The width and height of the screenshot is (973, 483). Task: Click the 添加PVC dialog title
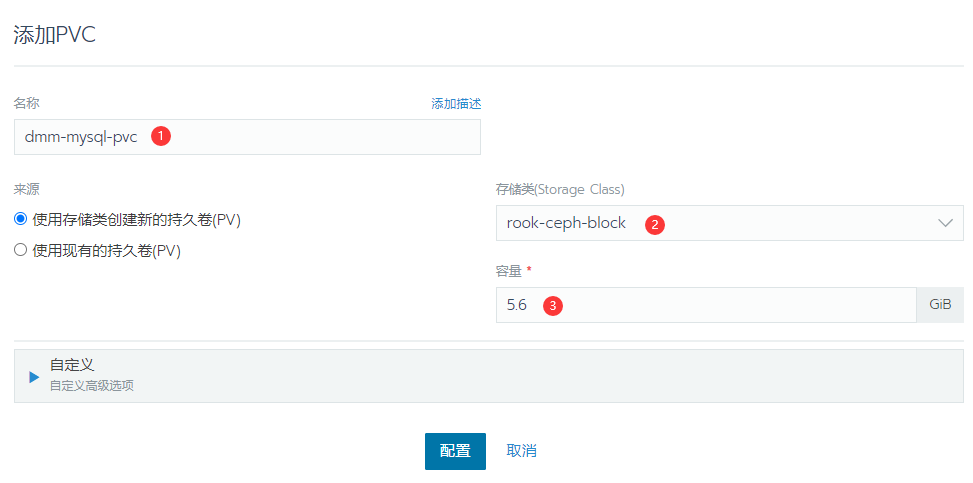click(55, 35)
